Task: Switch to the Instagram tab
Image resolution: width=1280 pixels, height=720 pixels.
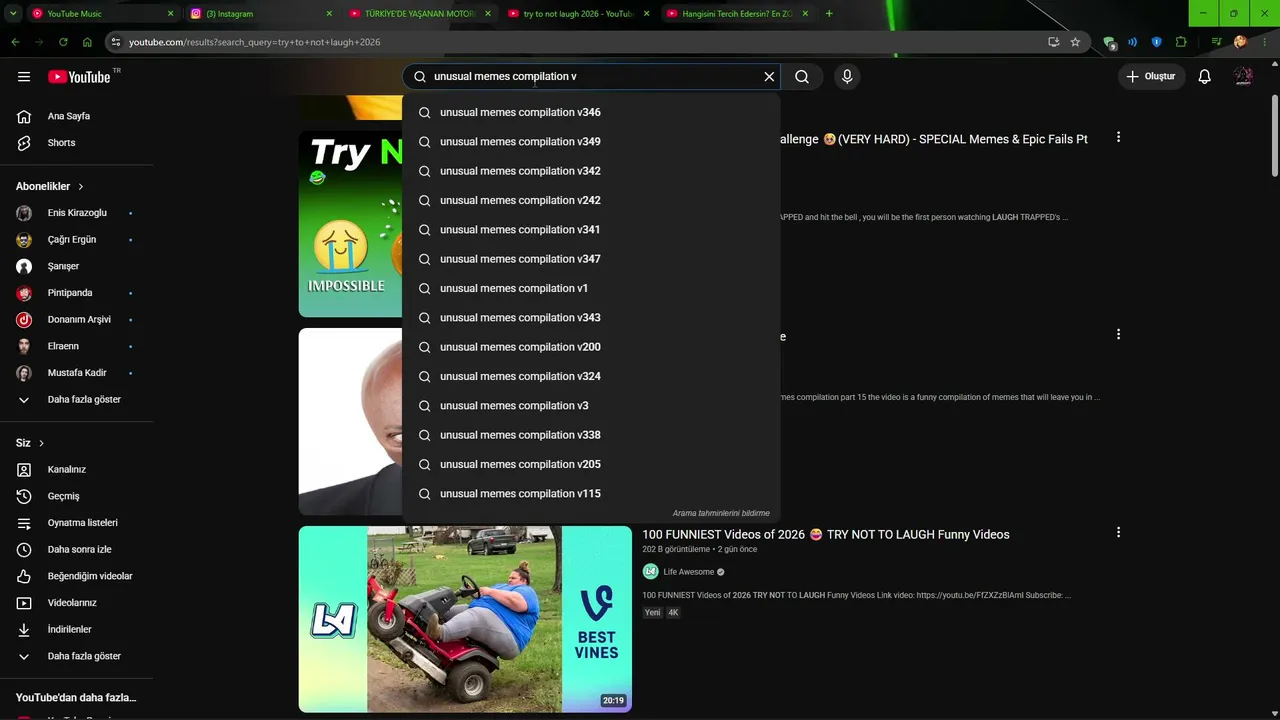Action: (x=261, y=14)
